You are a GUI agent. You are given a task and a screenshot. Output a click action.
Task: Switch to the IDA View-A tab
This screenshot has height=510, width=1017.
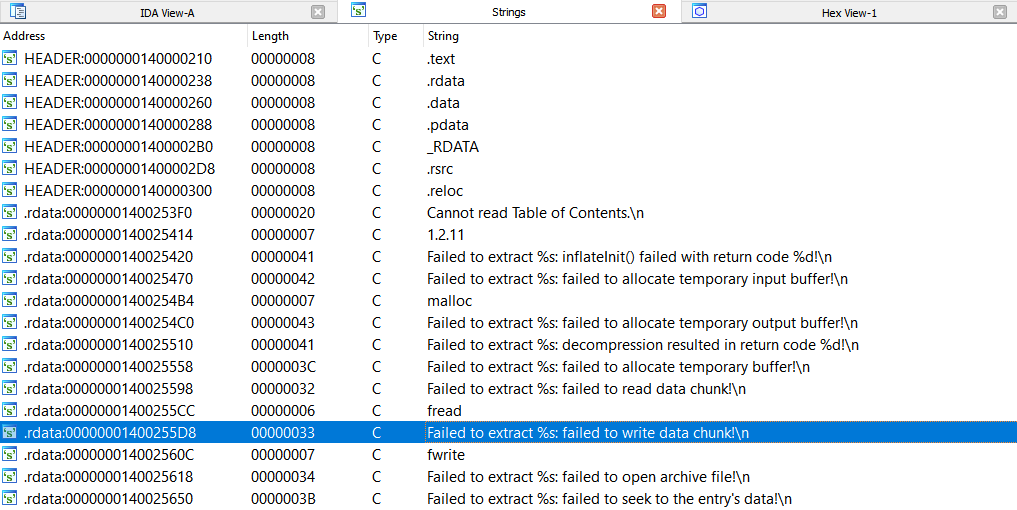pos(167,12)
